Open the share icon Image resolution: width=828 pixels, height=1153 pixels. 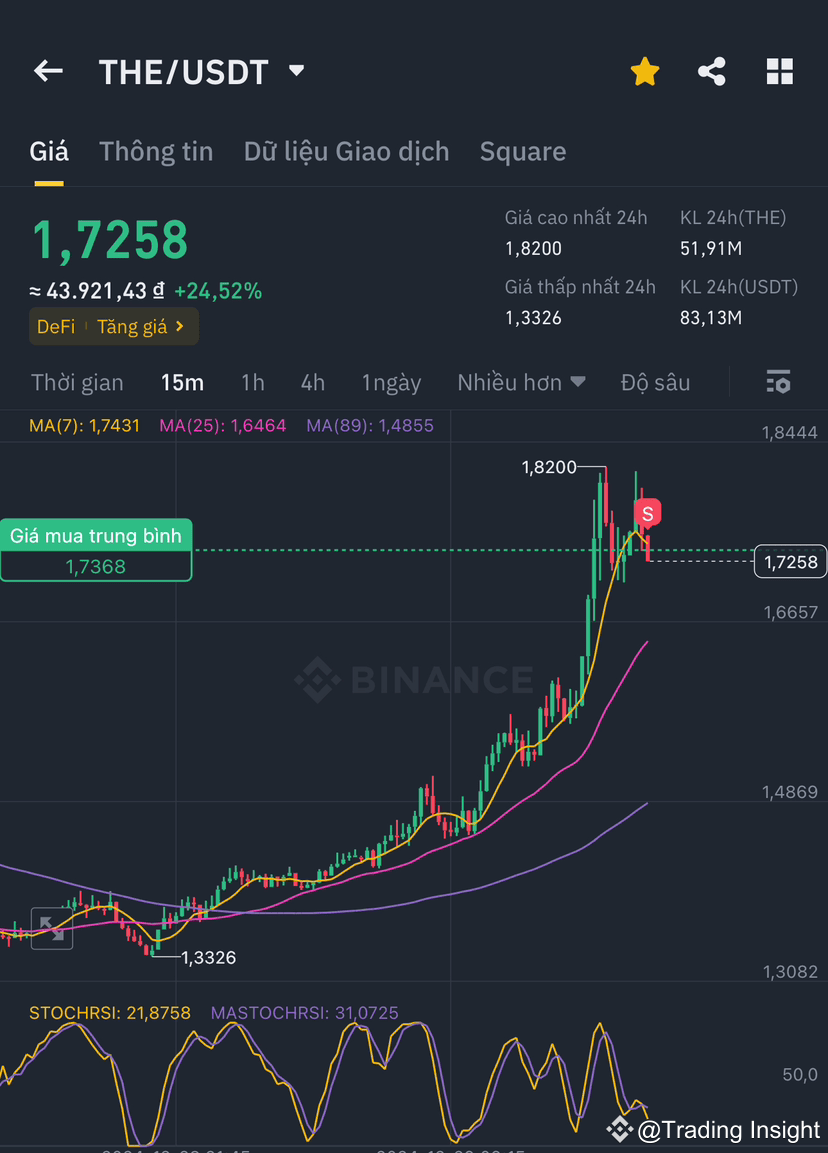[x=712, y=71]
